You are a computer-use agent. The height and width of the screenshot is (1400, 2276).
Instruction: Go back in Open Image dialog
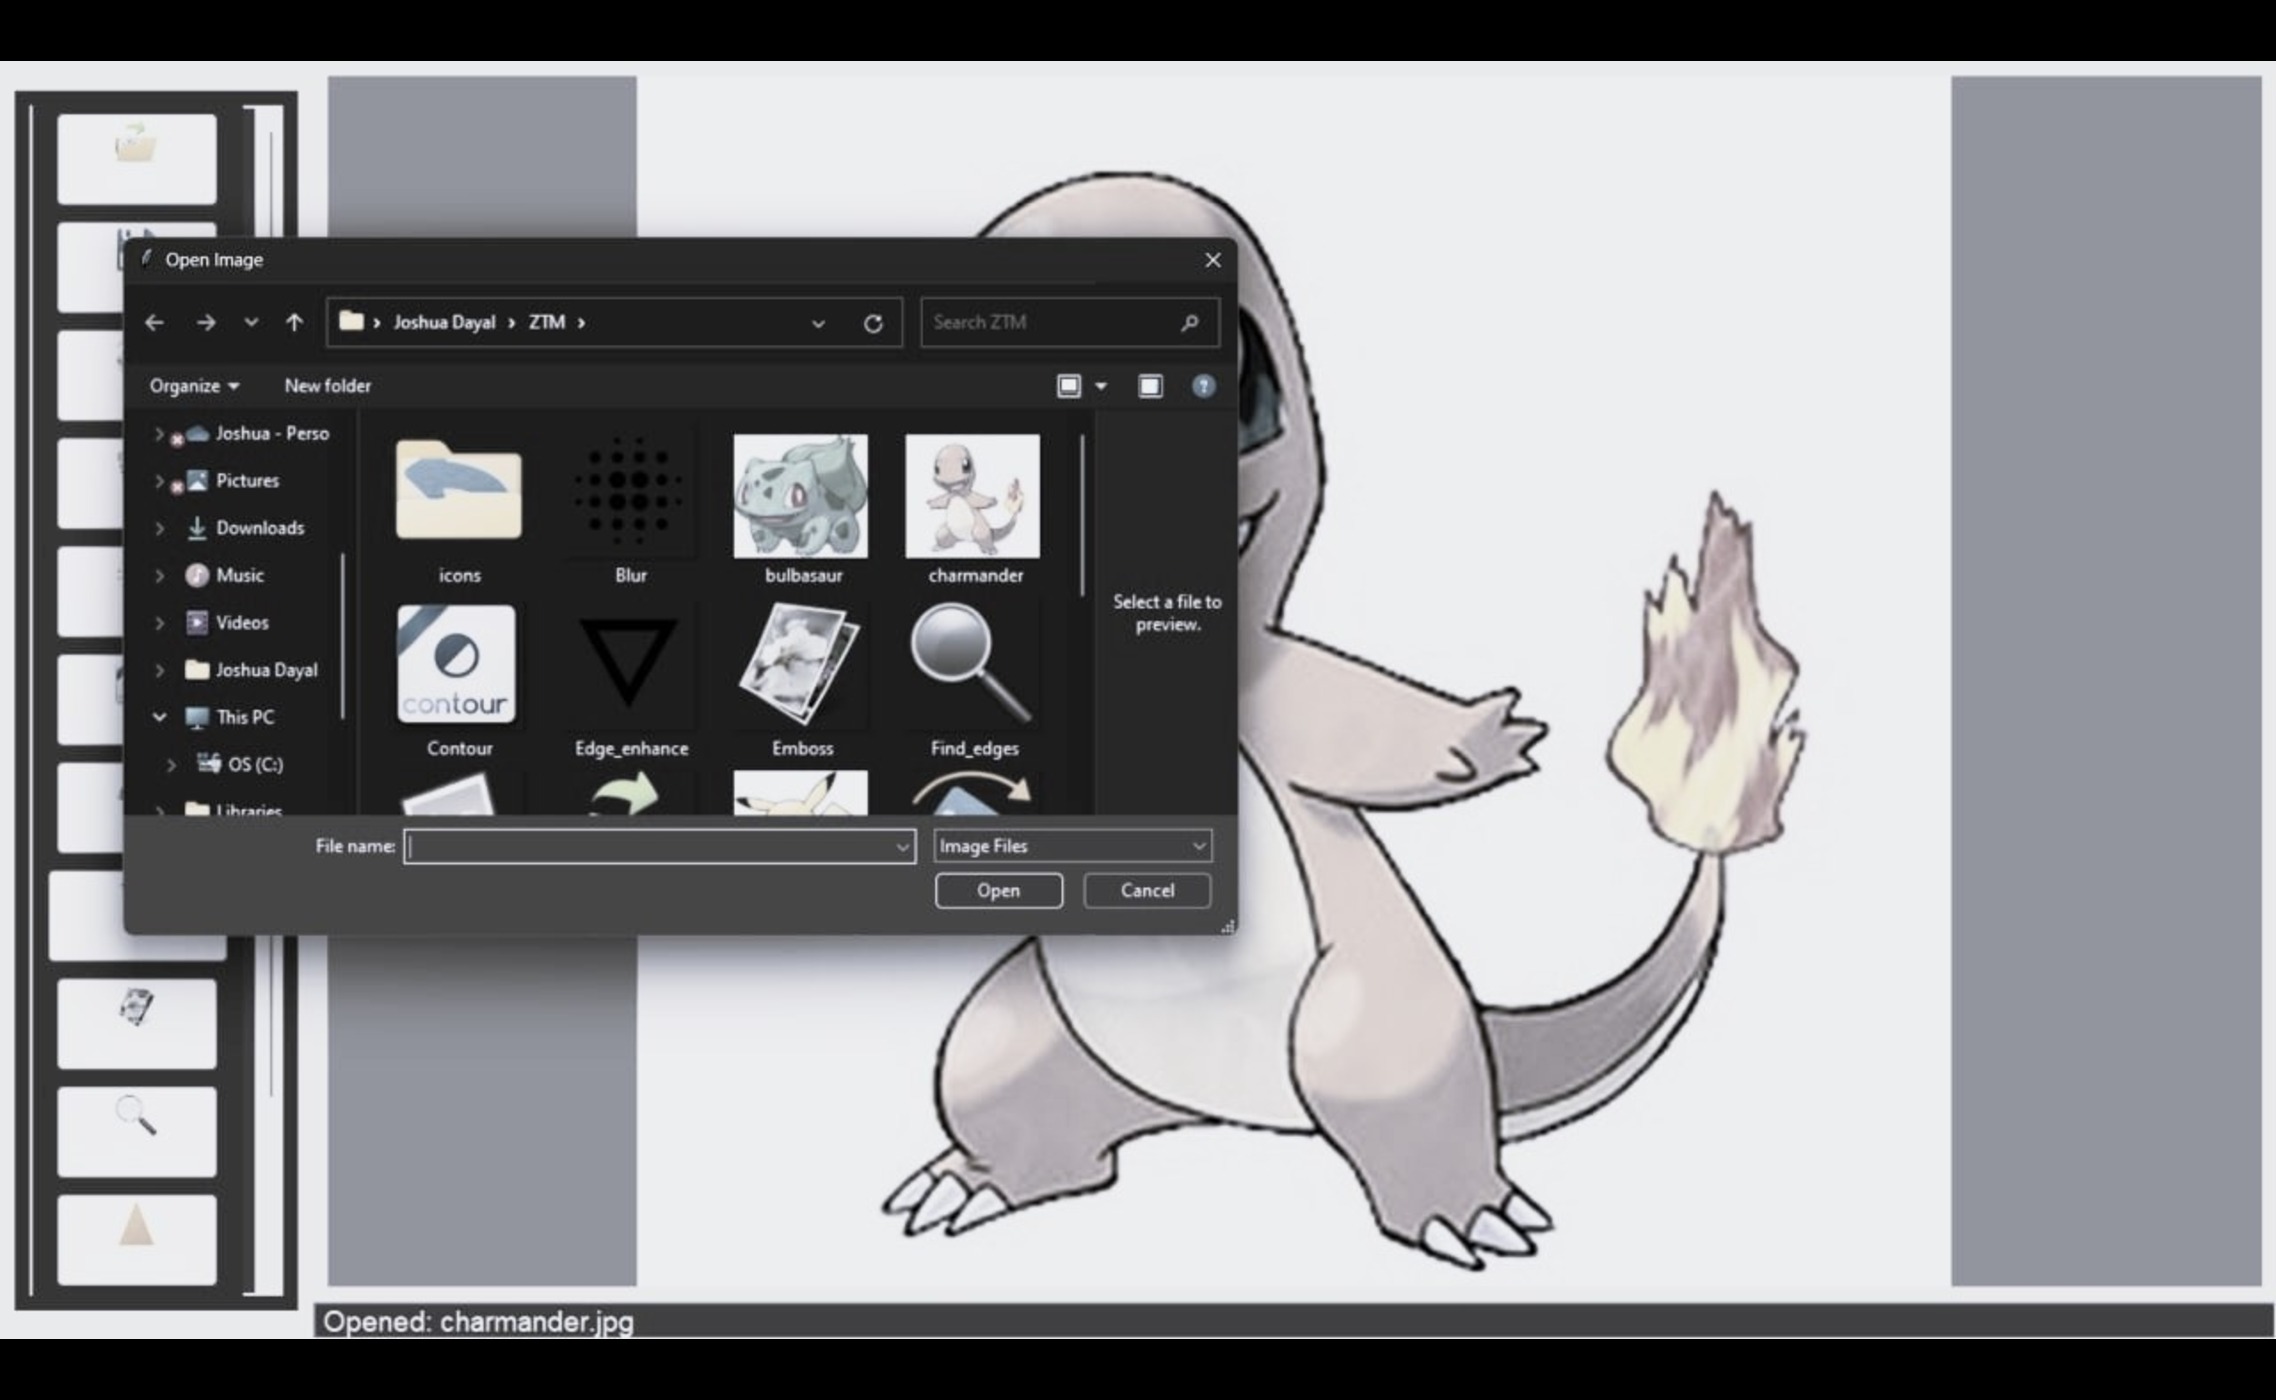[154, 322]
